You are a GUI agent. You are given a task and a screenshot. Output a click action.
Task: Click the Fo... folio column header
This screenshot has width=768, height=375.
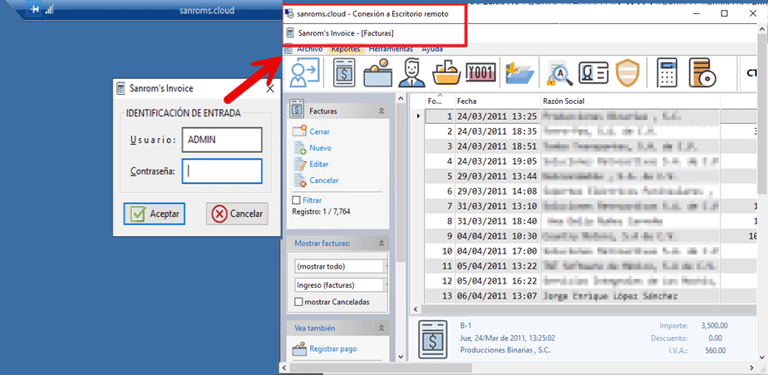pyautogui.click(x=439, y=101)
